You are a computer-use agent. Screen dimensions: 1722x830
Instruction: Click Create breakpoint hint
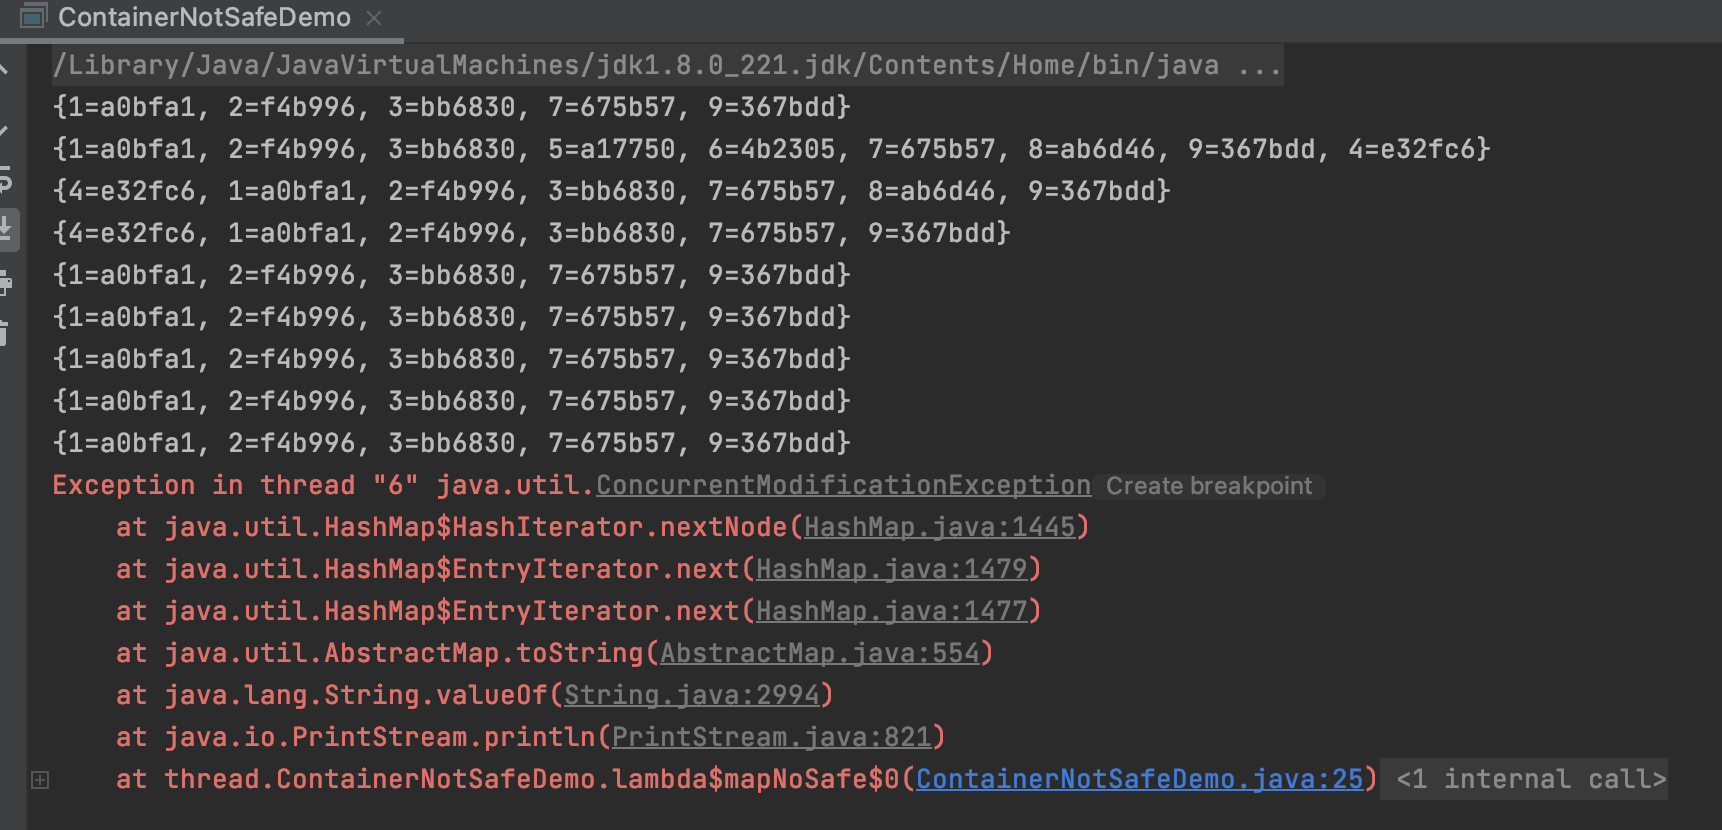coord(1208,486)
